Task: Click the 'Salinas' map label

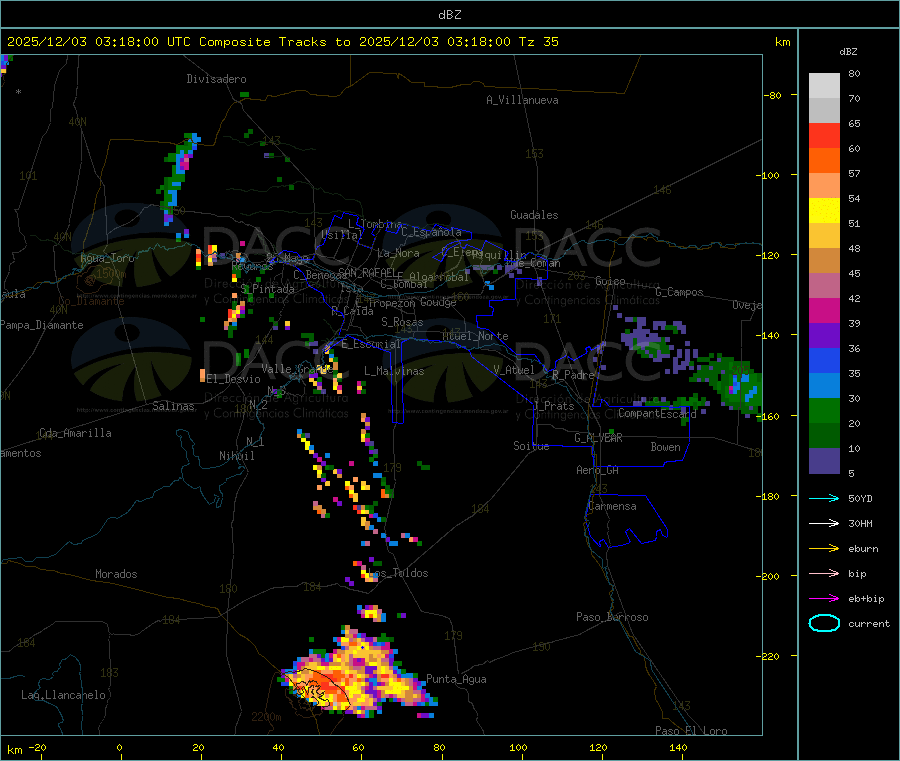Action: click(173, 406)
